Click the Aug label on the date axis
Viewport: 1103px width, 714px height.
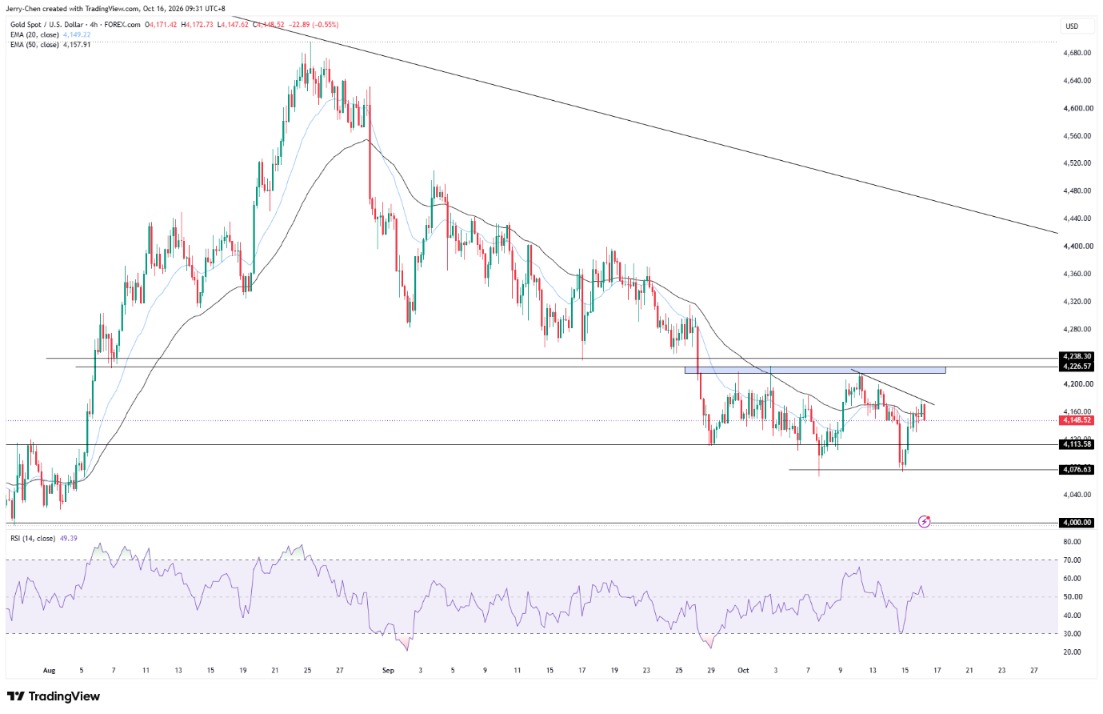pos(49,670)
